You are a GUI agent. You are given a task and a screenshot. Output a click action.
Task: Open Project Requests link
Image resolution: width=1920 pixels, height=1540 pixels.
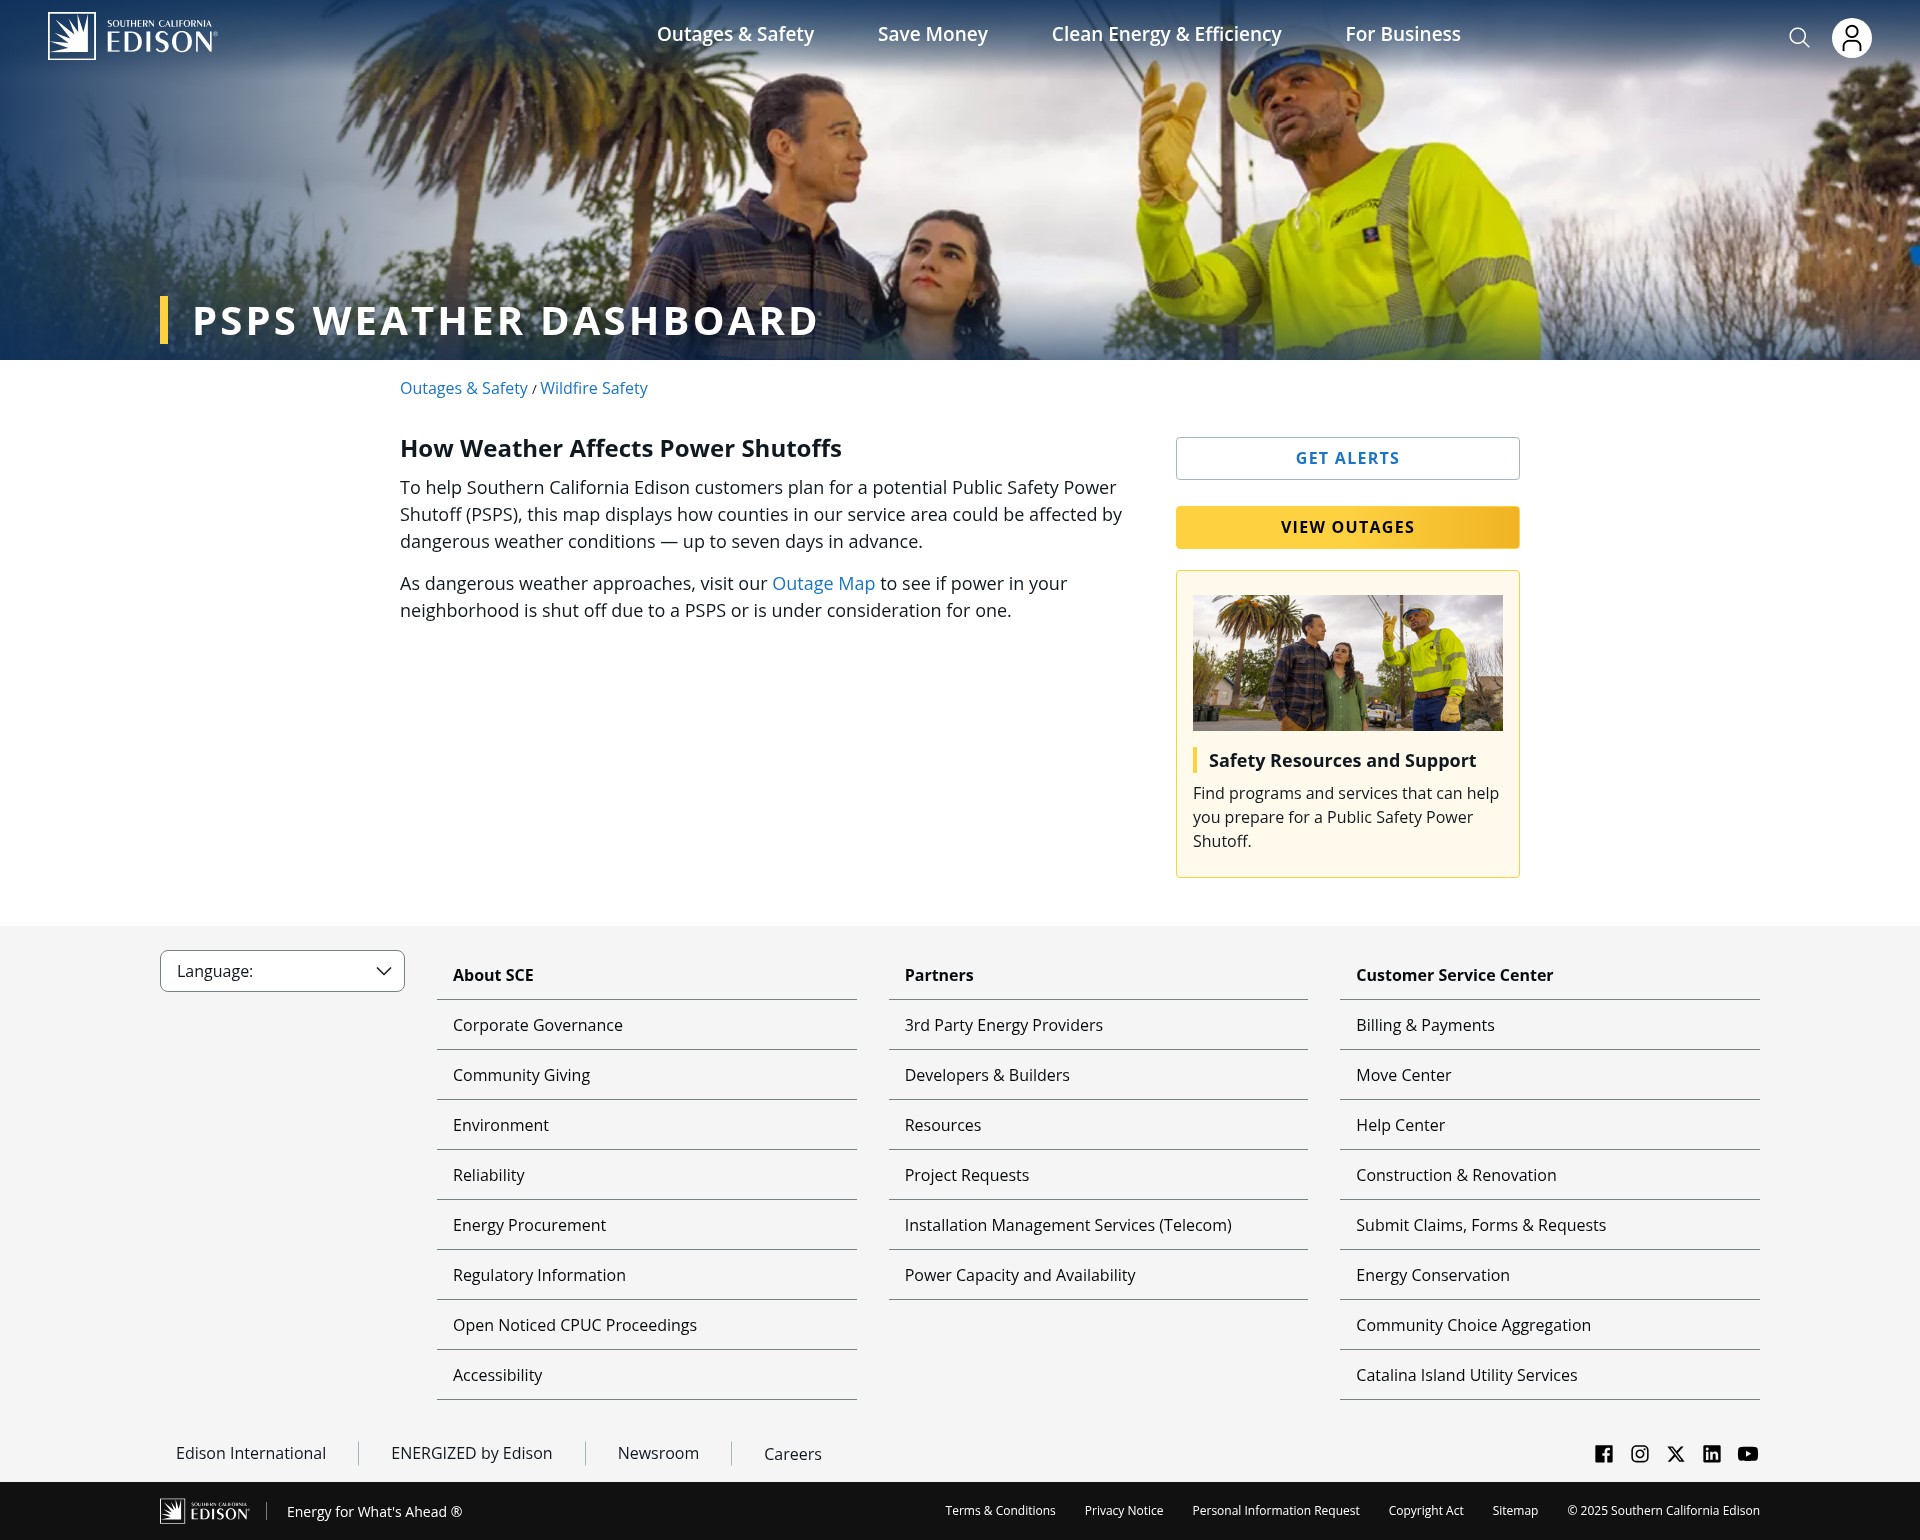pyautogui.click(x=966, y=1175)
